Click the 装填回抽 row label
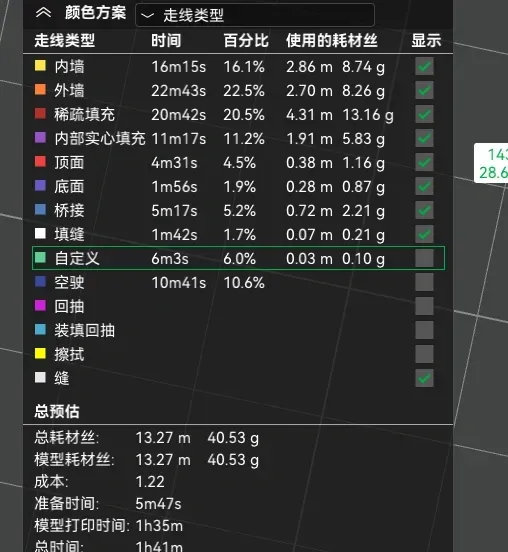This screenshot has width=508, height=552. point(84,331)
